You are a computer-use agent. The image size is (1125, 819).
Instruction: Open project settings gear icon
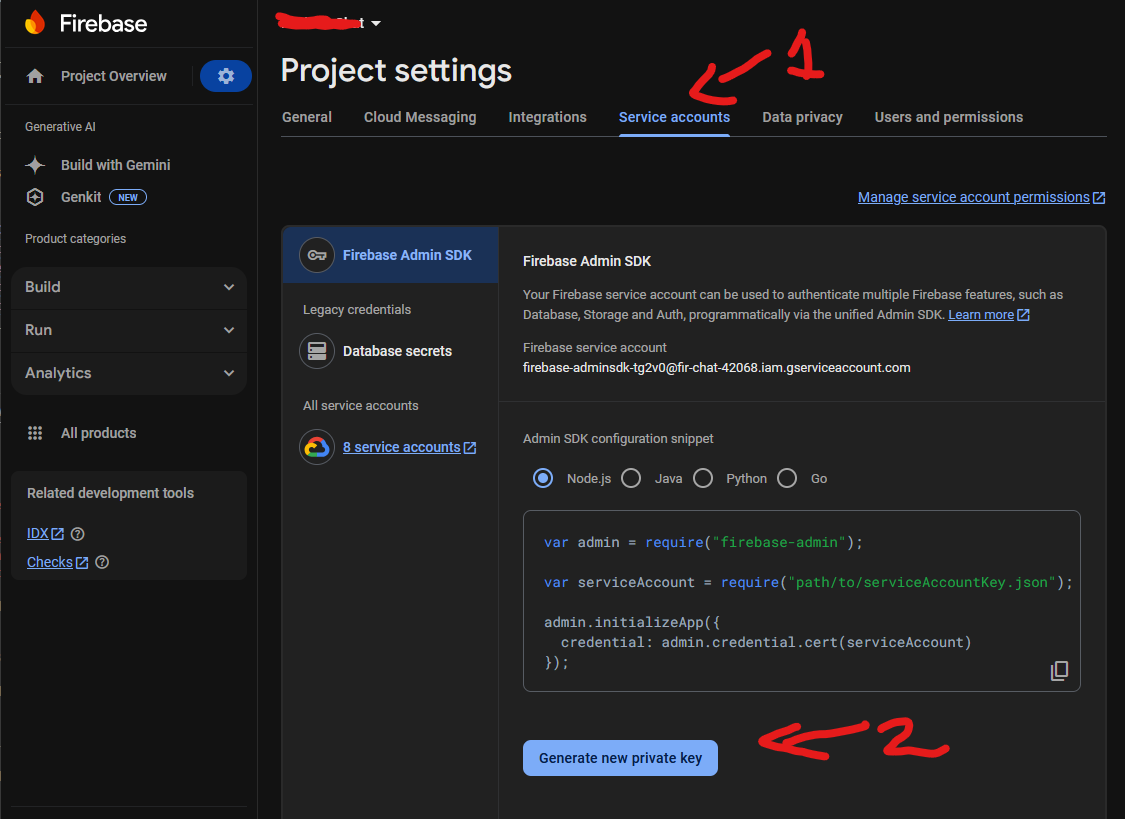click(x=226, y=76)
